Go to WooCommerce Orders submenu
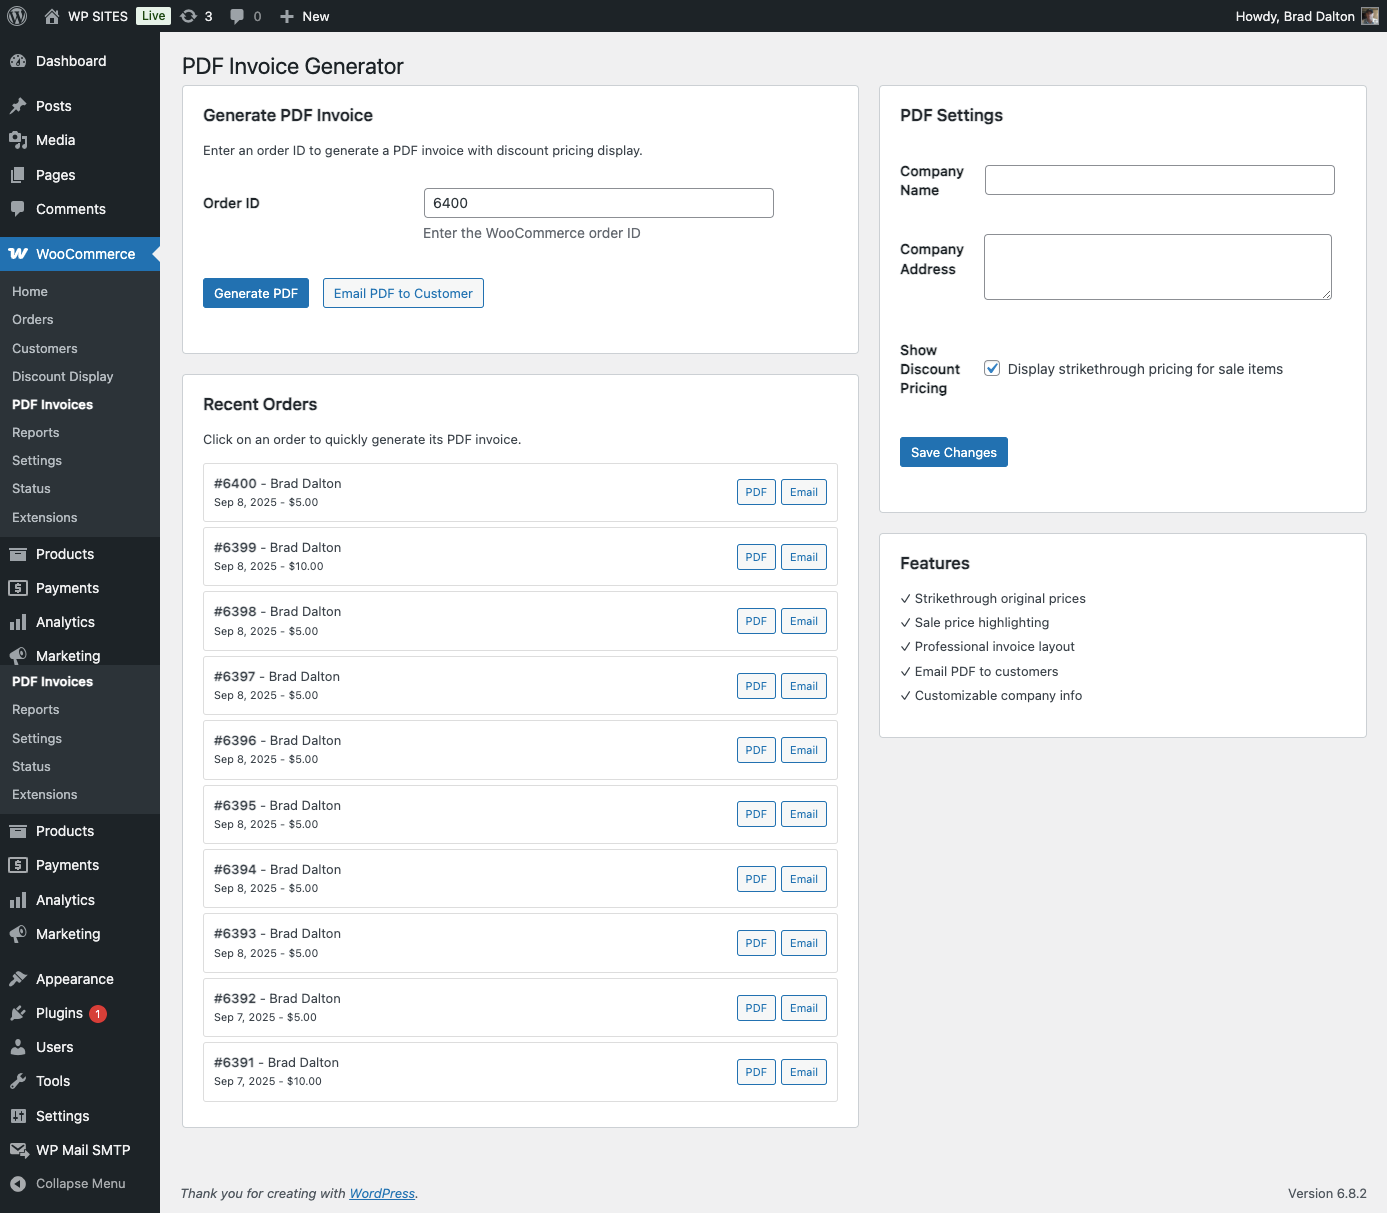The height and width of the screenshot is (1213, 1387). click(x=33, y=319)
